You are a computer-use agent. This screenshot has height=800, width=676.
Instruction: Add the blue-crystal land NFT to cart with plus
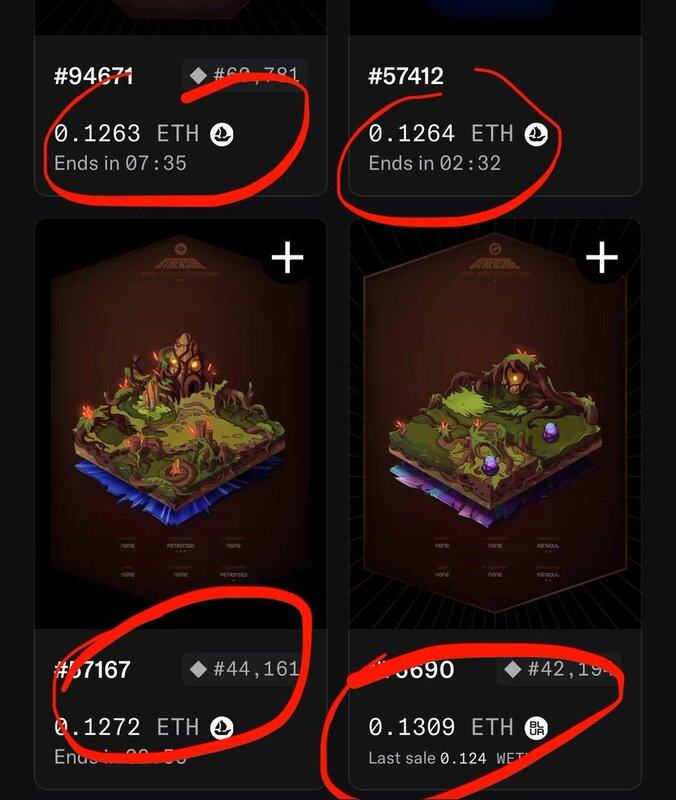[288, 257]
